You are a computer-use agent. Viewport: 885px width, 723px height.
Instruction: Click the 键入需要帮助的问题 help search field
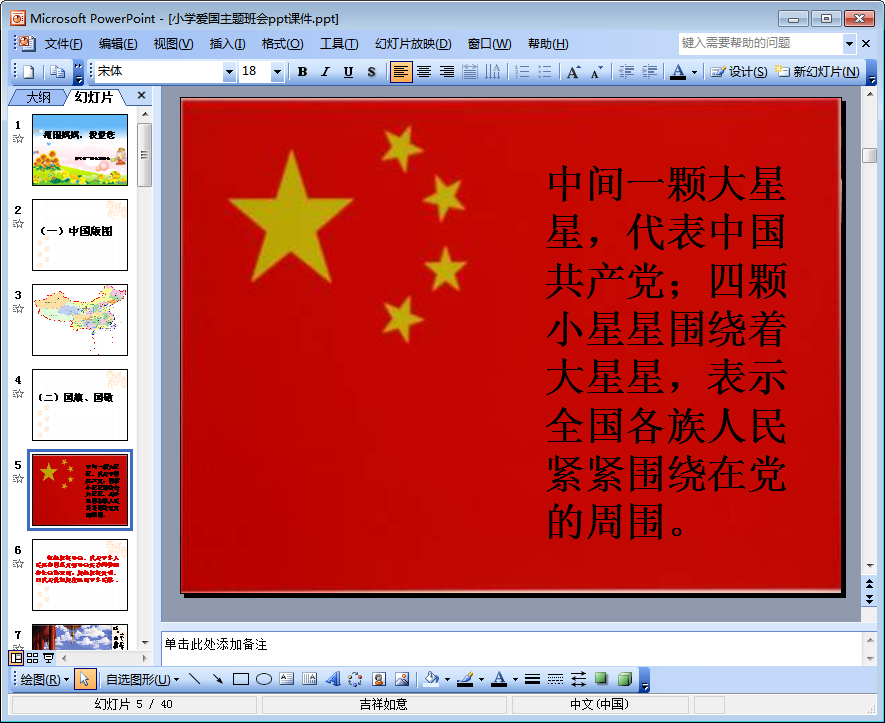761,43
